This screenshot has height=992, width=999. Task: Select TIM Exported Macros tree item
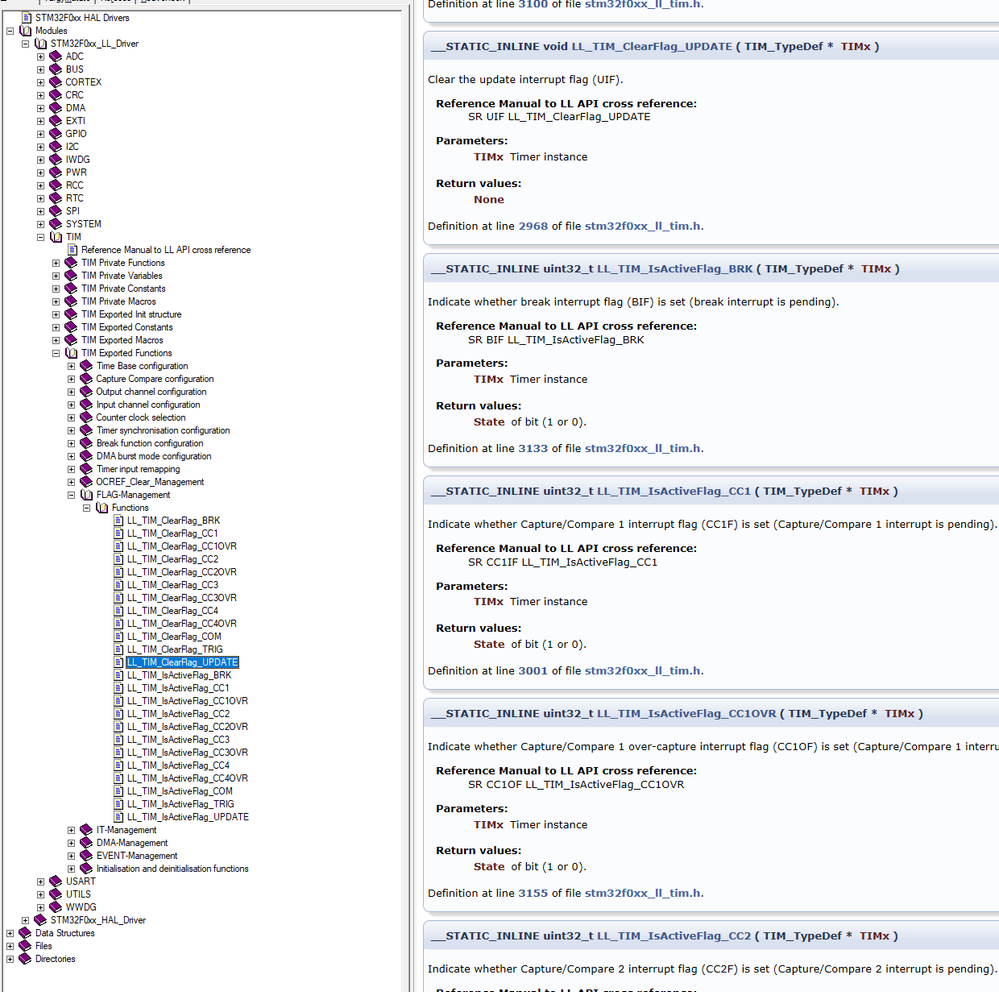pos(122,340)
